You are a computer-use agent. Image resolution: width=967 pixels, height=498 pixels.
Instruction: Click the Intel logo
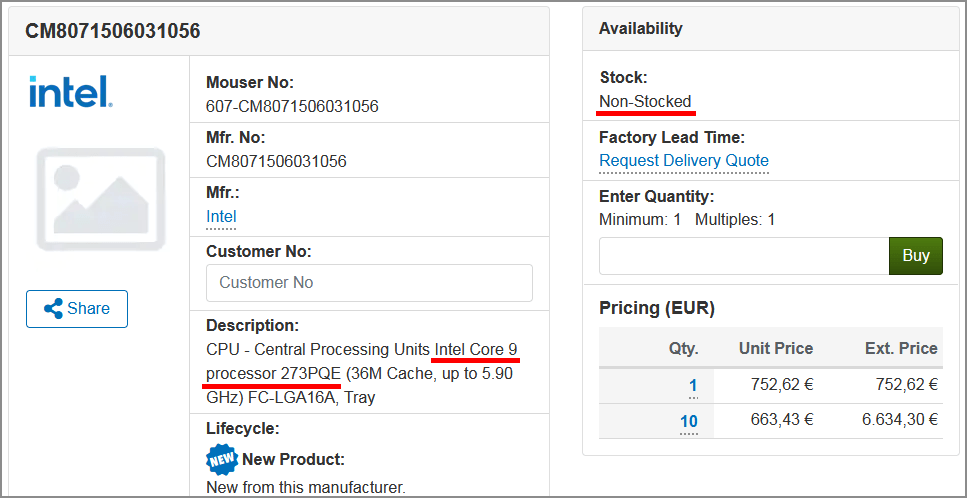tap(70, 91)
